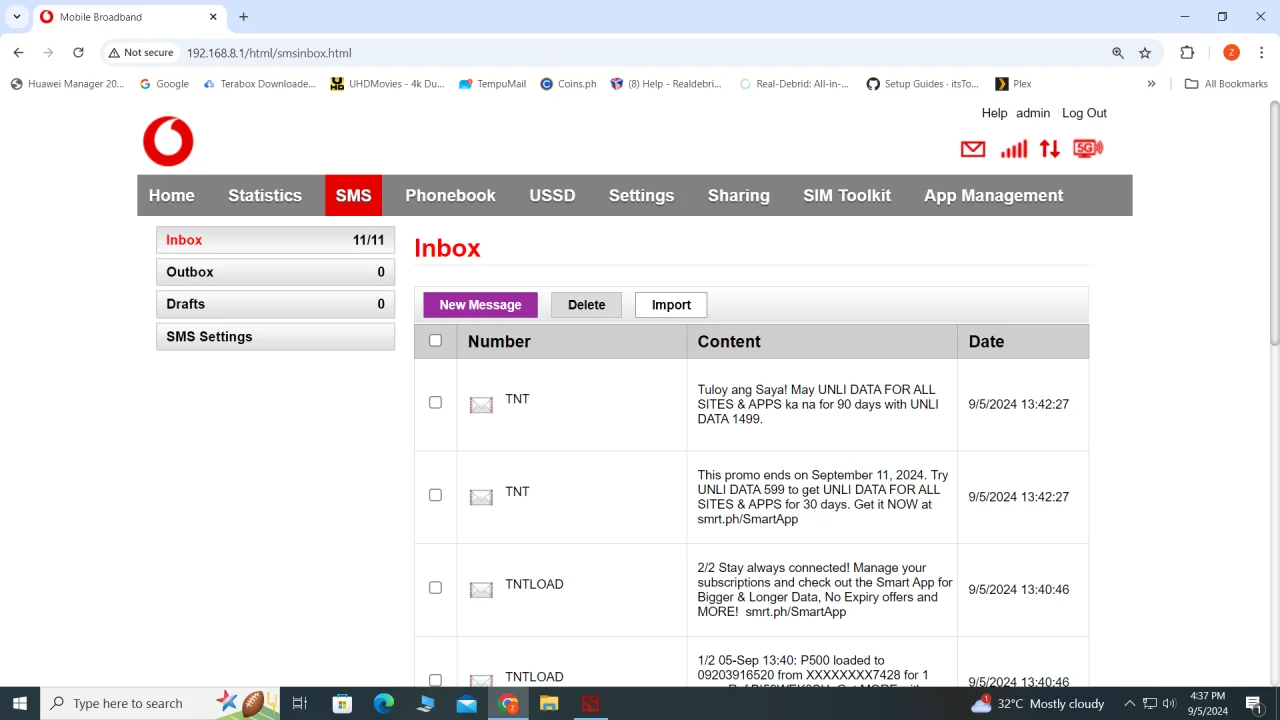Go to Home tab
This screenshot has height=720, width=1280.
(x=172, y=195)
